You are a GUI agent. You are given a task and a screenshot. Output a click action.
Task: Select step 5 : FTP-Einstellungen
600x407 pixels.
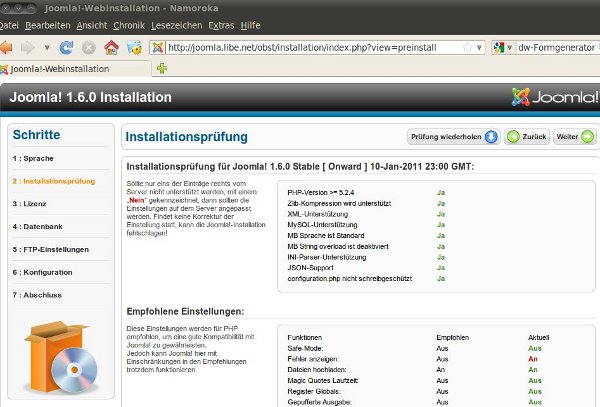pyautogui.click(x=51, y=249)
